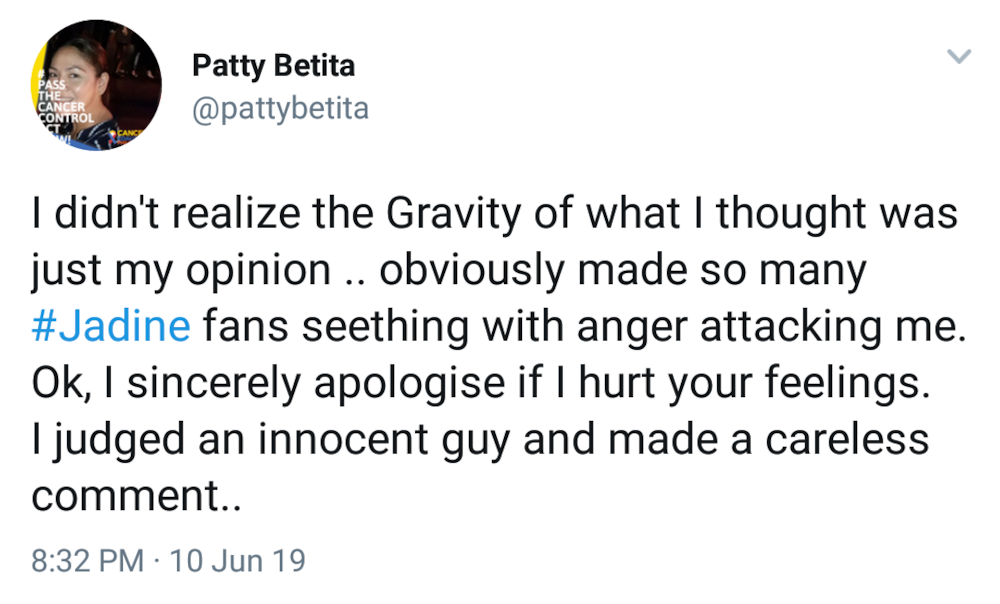Click the 'innocent guy' phrase
1000x604 pixels.
coord(385,439)
